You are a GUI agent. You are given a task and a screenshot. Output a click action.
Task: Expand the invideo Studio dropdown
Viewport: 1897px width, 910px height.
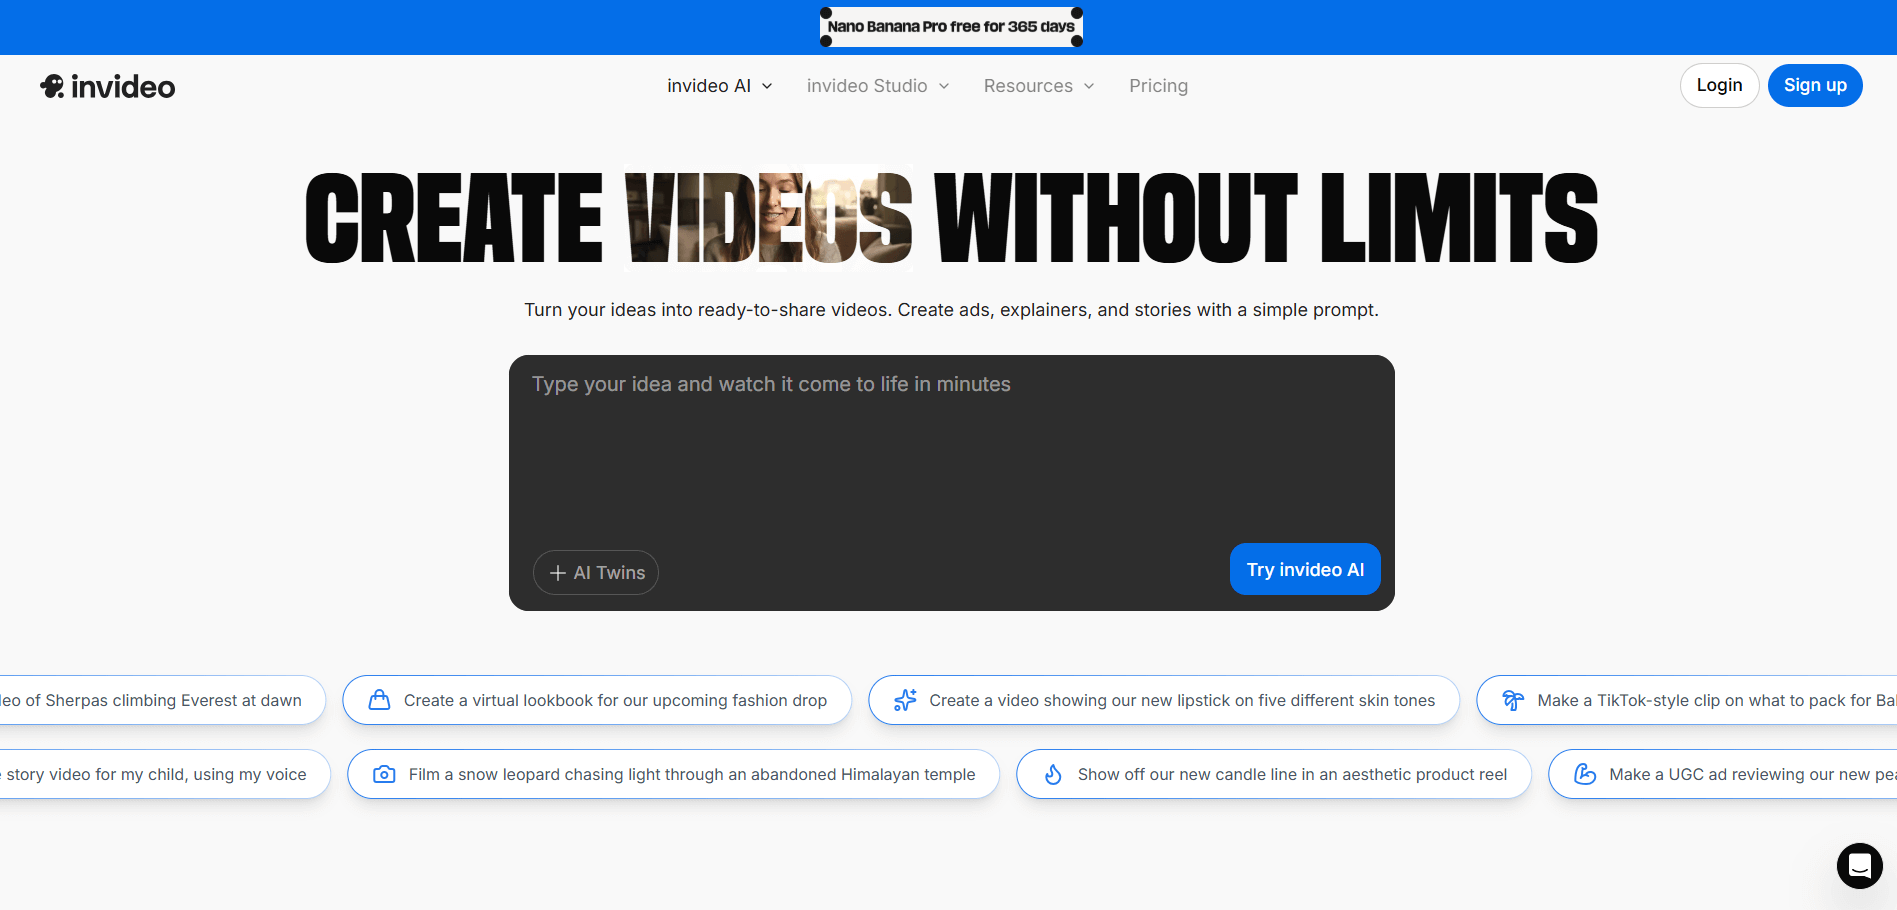[x=876, y=86]
